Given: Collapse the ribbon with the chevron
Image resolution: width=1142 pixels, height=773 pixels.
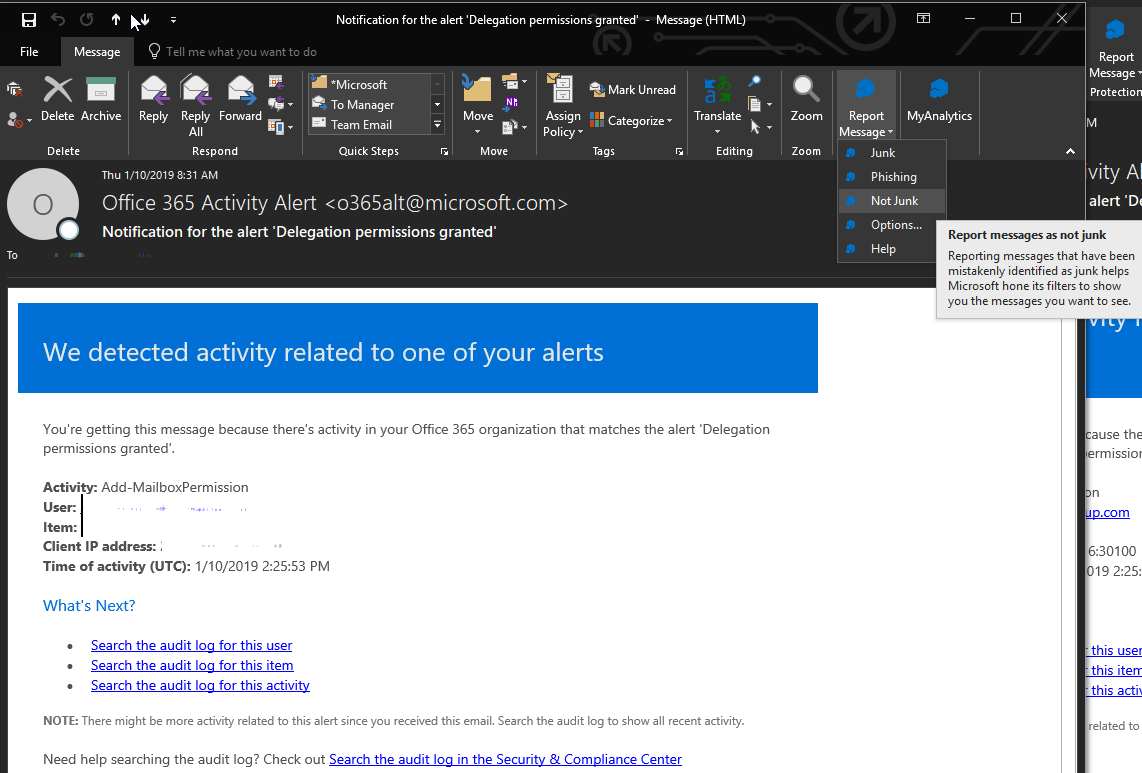Looking at the screenshot, I should tap(1070, 152).
